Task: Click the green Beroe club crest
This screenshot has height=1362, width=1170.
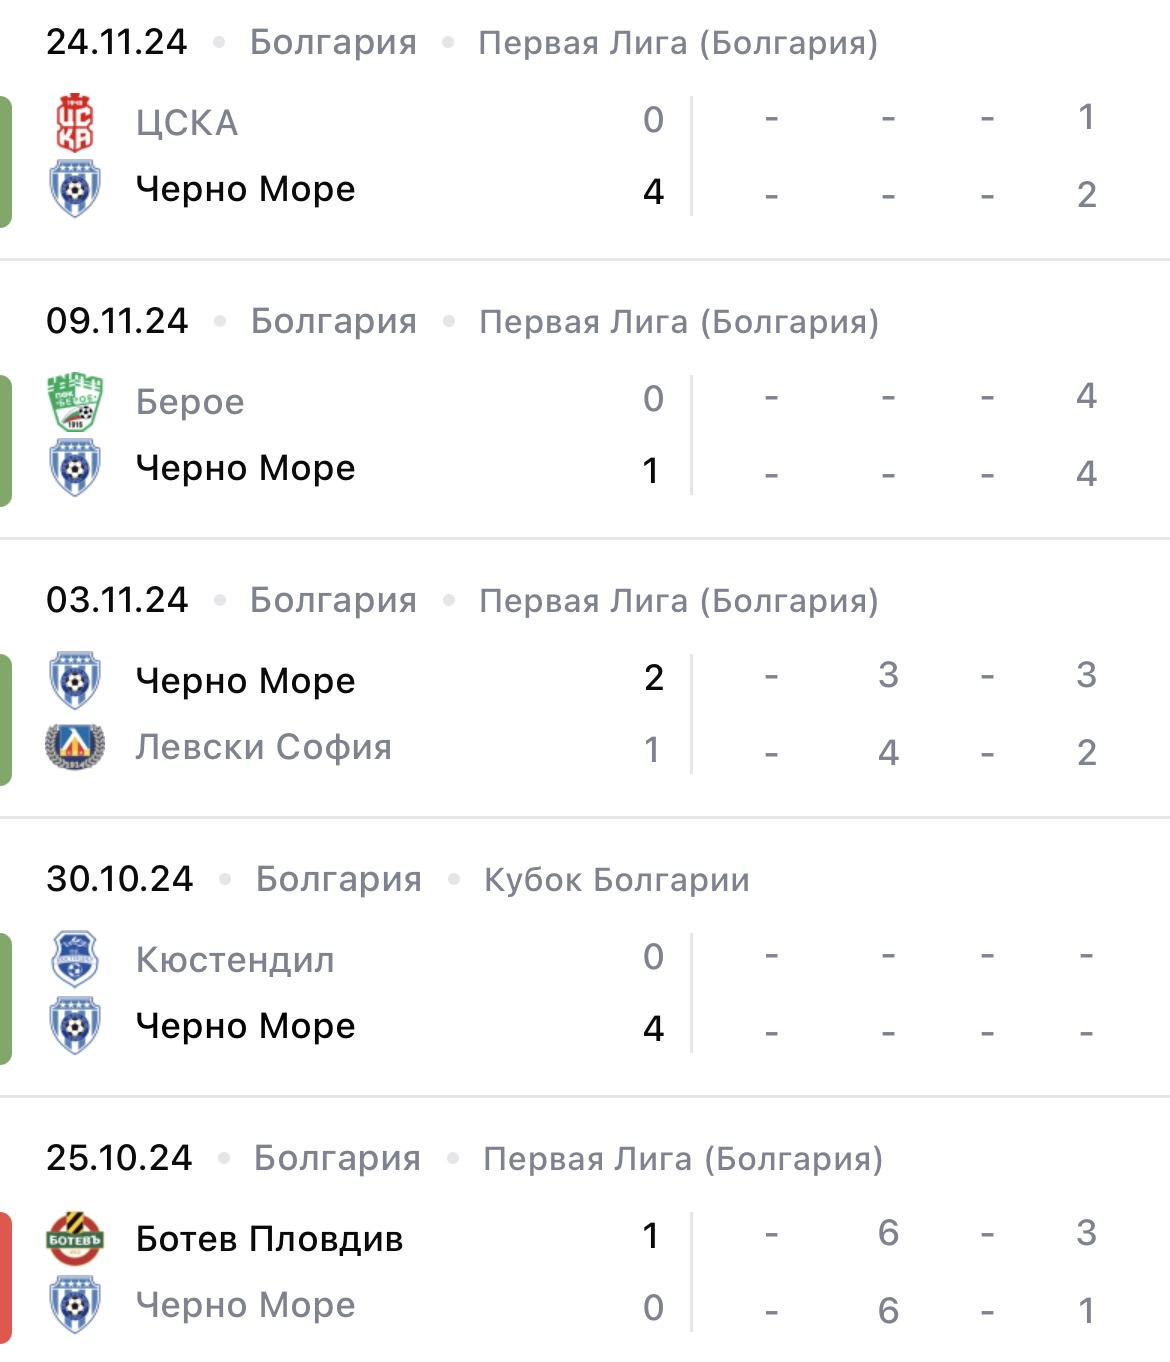Action: 75,401
